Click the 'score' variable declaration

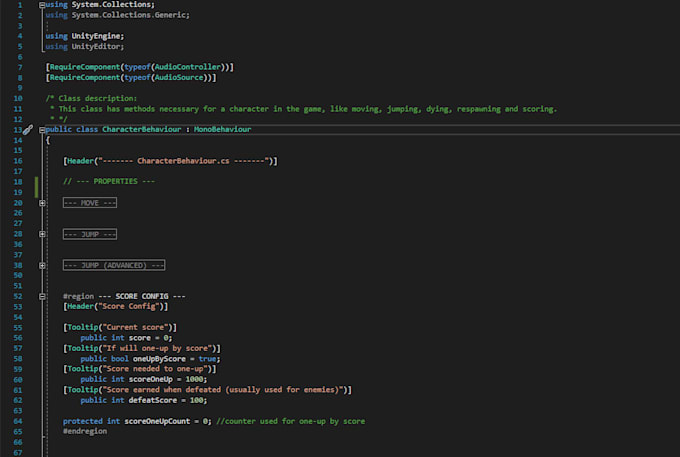139,338
